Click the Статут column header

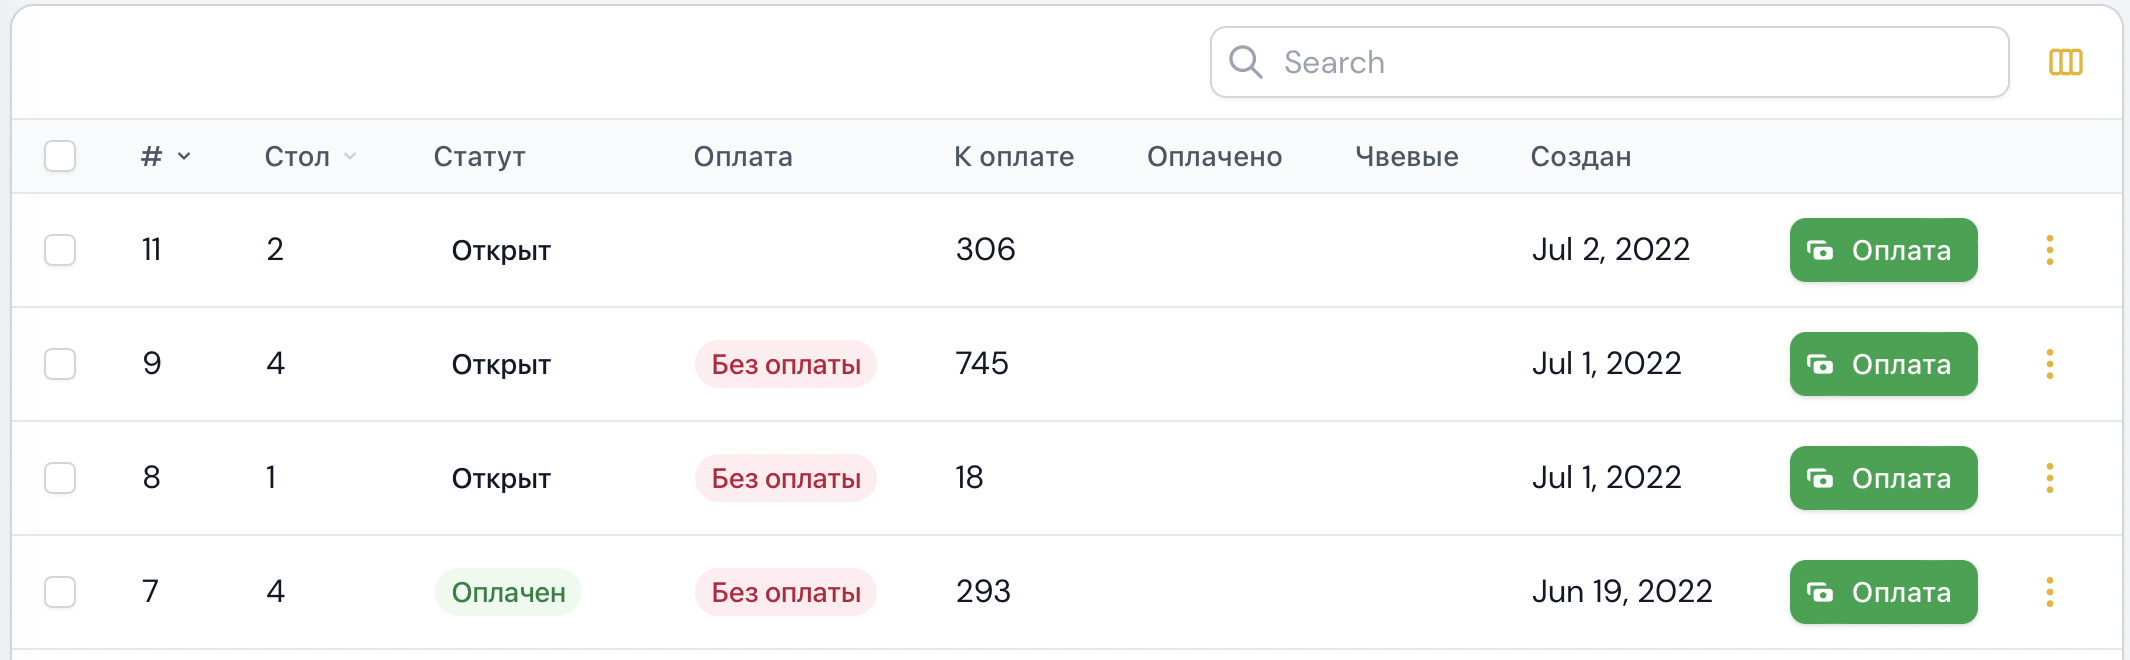[x=479, y=156]
